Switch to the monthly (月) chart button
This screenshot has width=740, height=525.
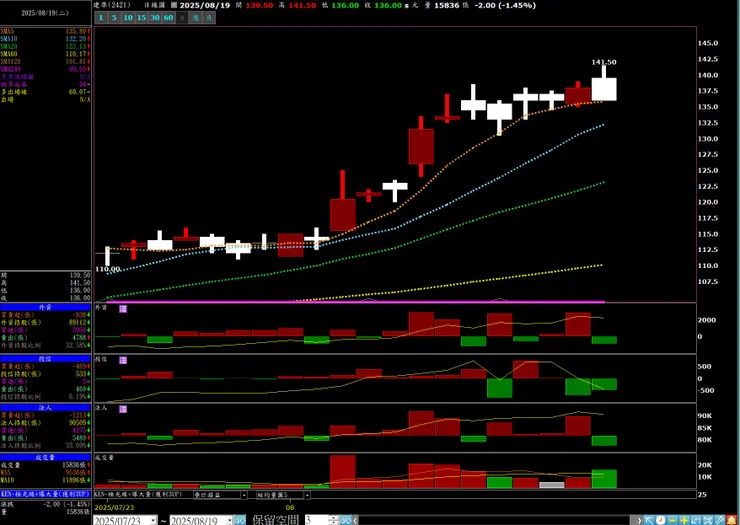point(209,17)
